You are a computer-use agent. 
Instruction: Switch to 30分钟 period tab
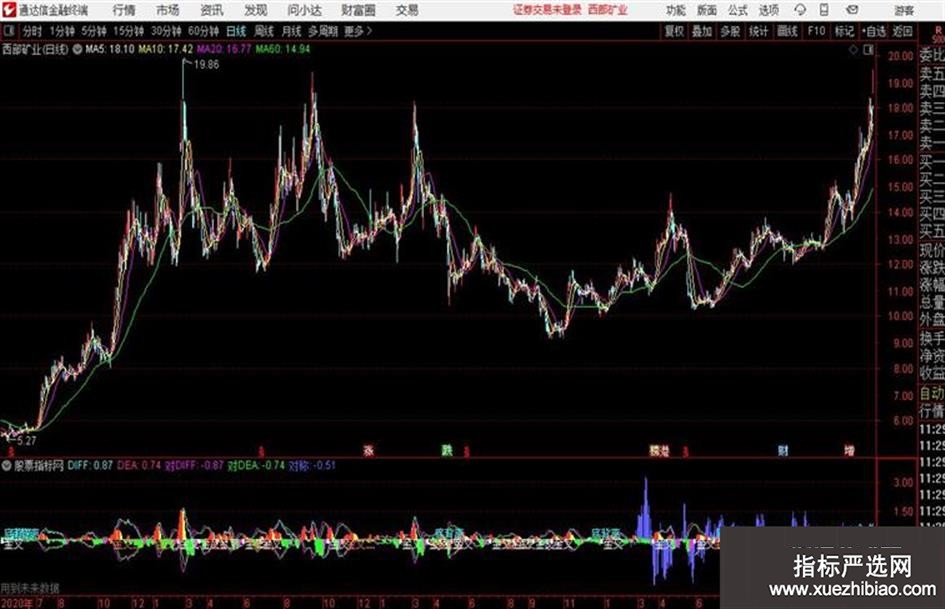point(166,31)
